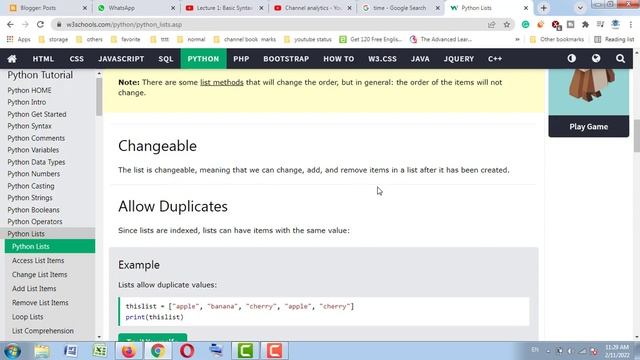The height and width of the screenshot is (360, 640).
Task: Open Remove List Items sidebar link
Action: [x=40, y=303]
